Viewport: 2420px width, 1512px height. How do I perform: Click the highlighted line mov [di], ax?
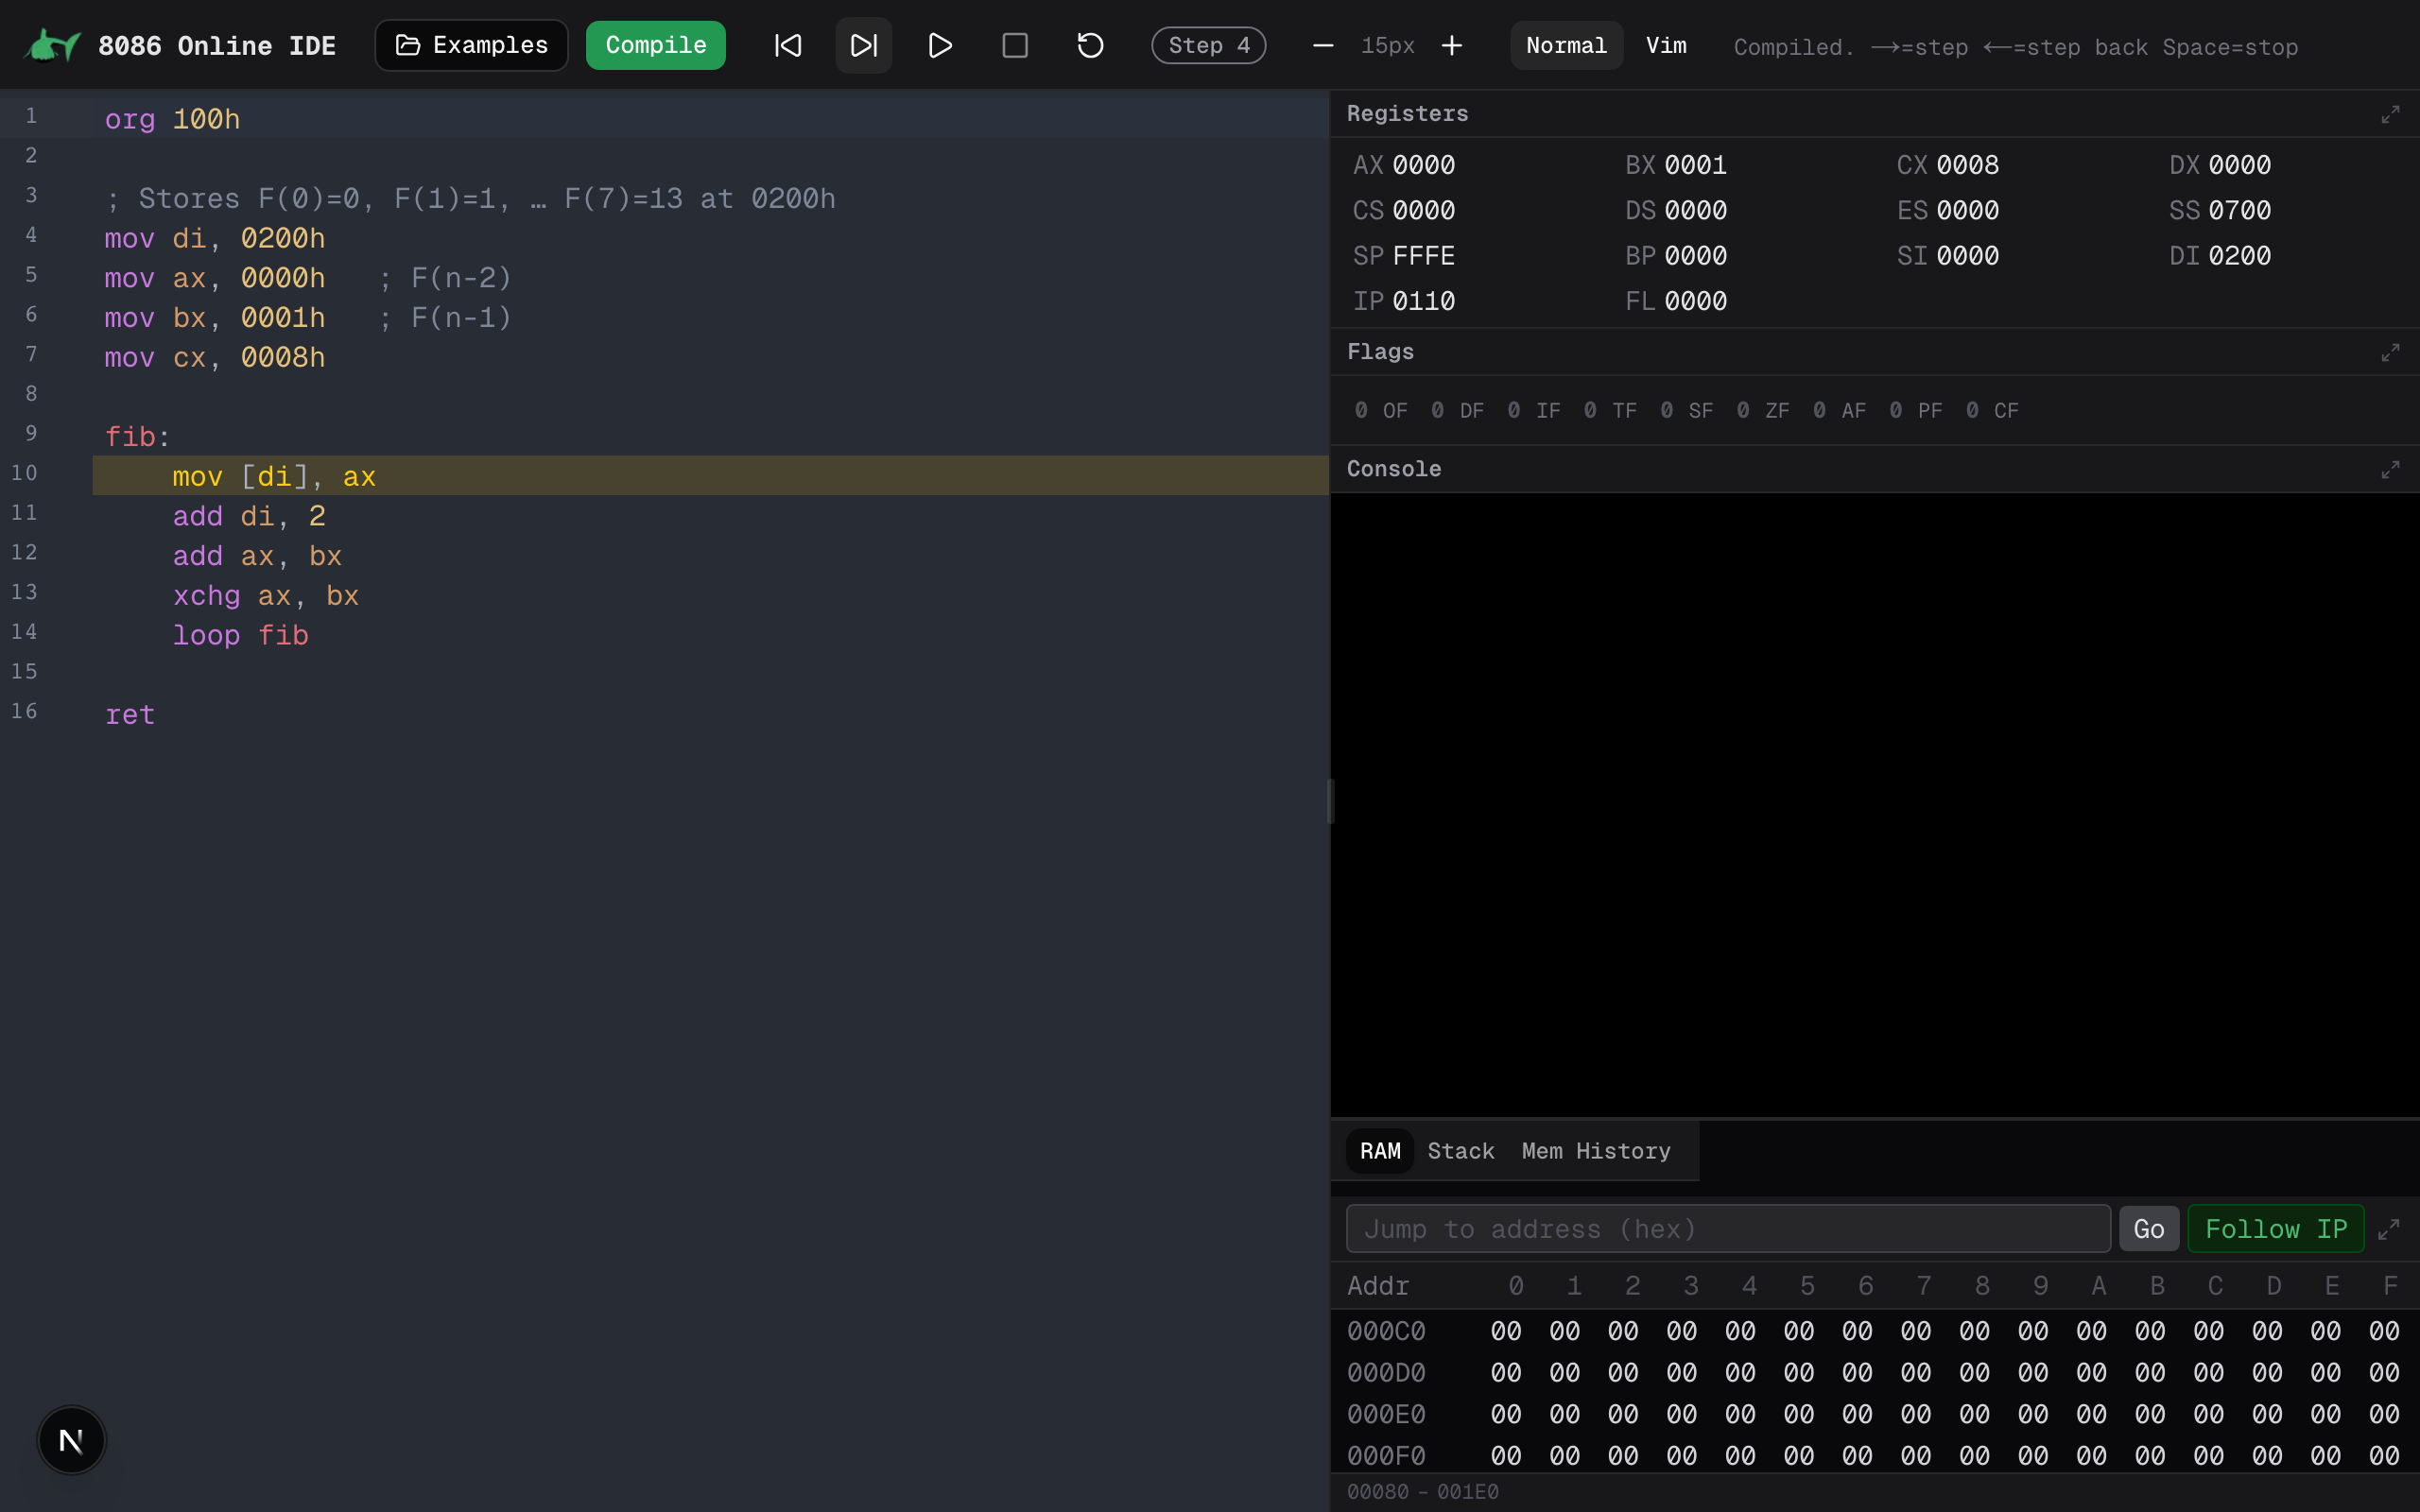coord(710,476)
